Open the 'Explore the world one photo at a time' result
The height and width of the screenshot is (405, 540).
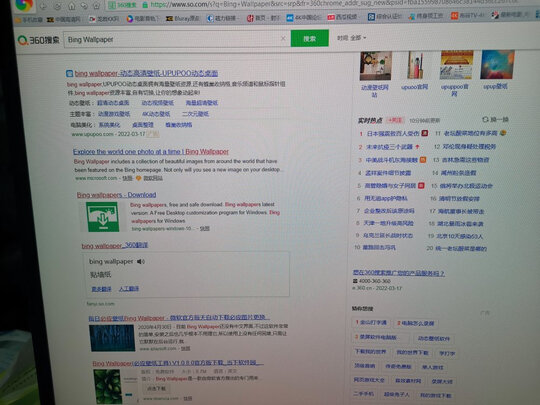tap(151, 152)
